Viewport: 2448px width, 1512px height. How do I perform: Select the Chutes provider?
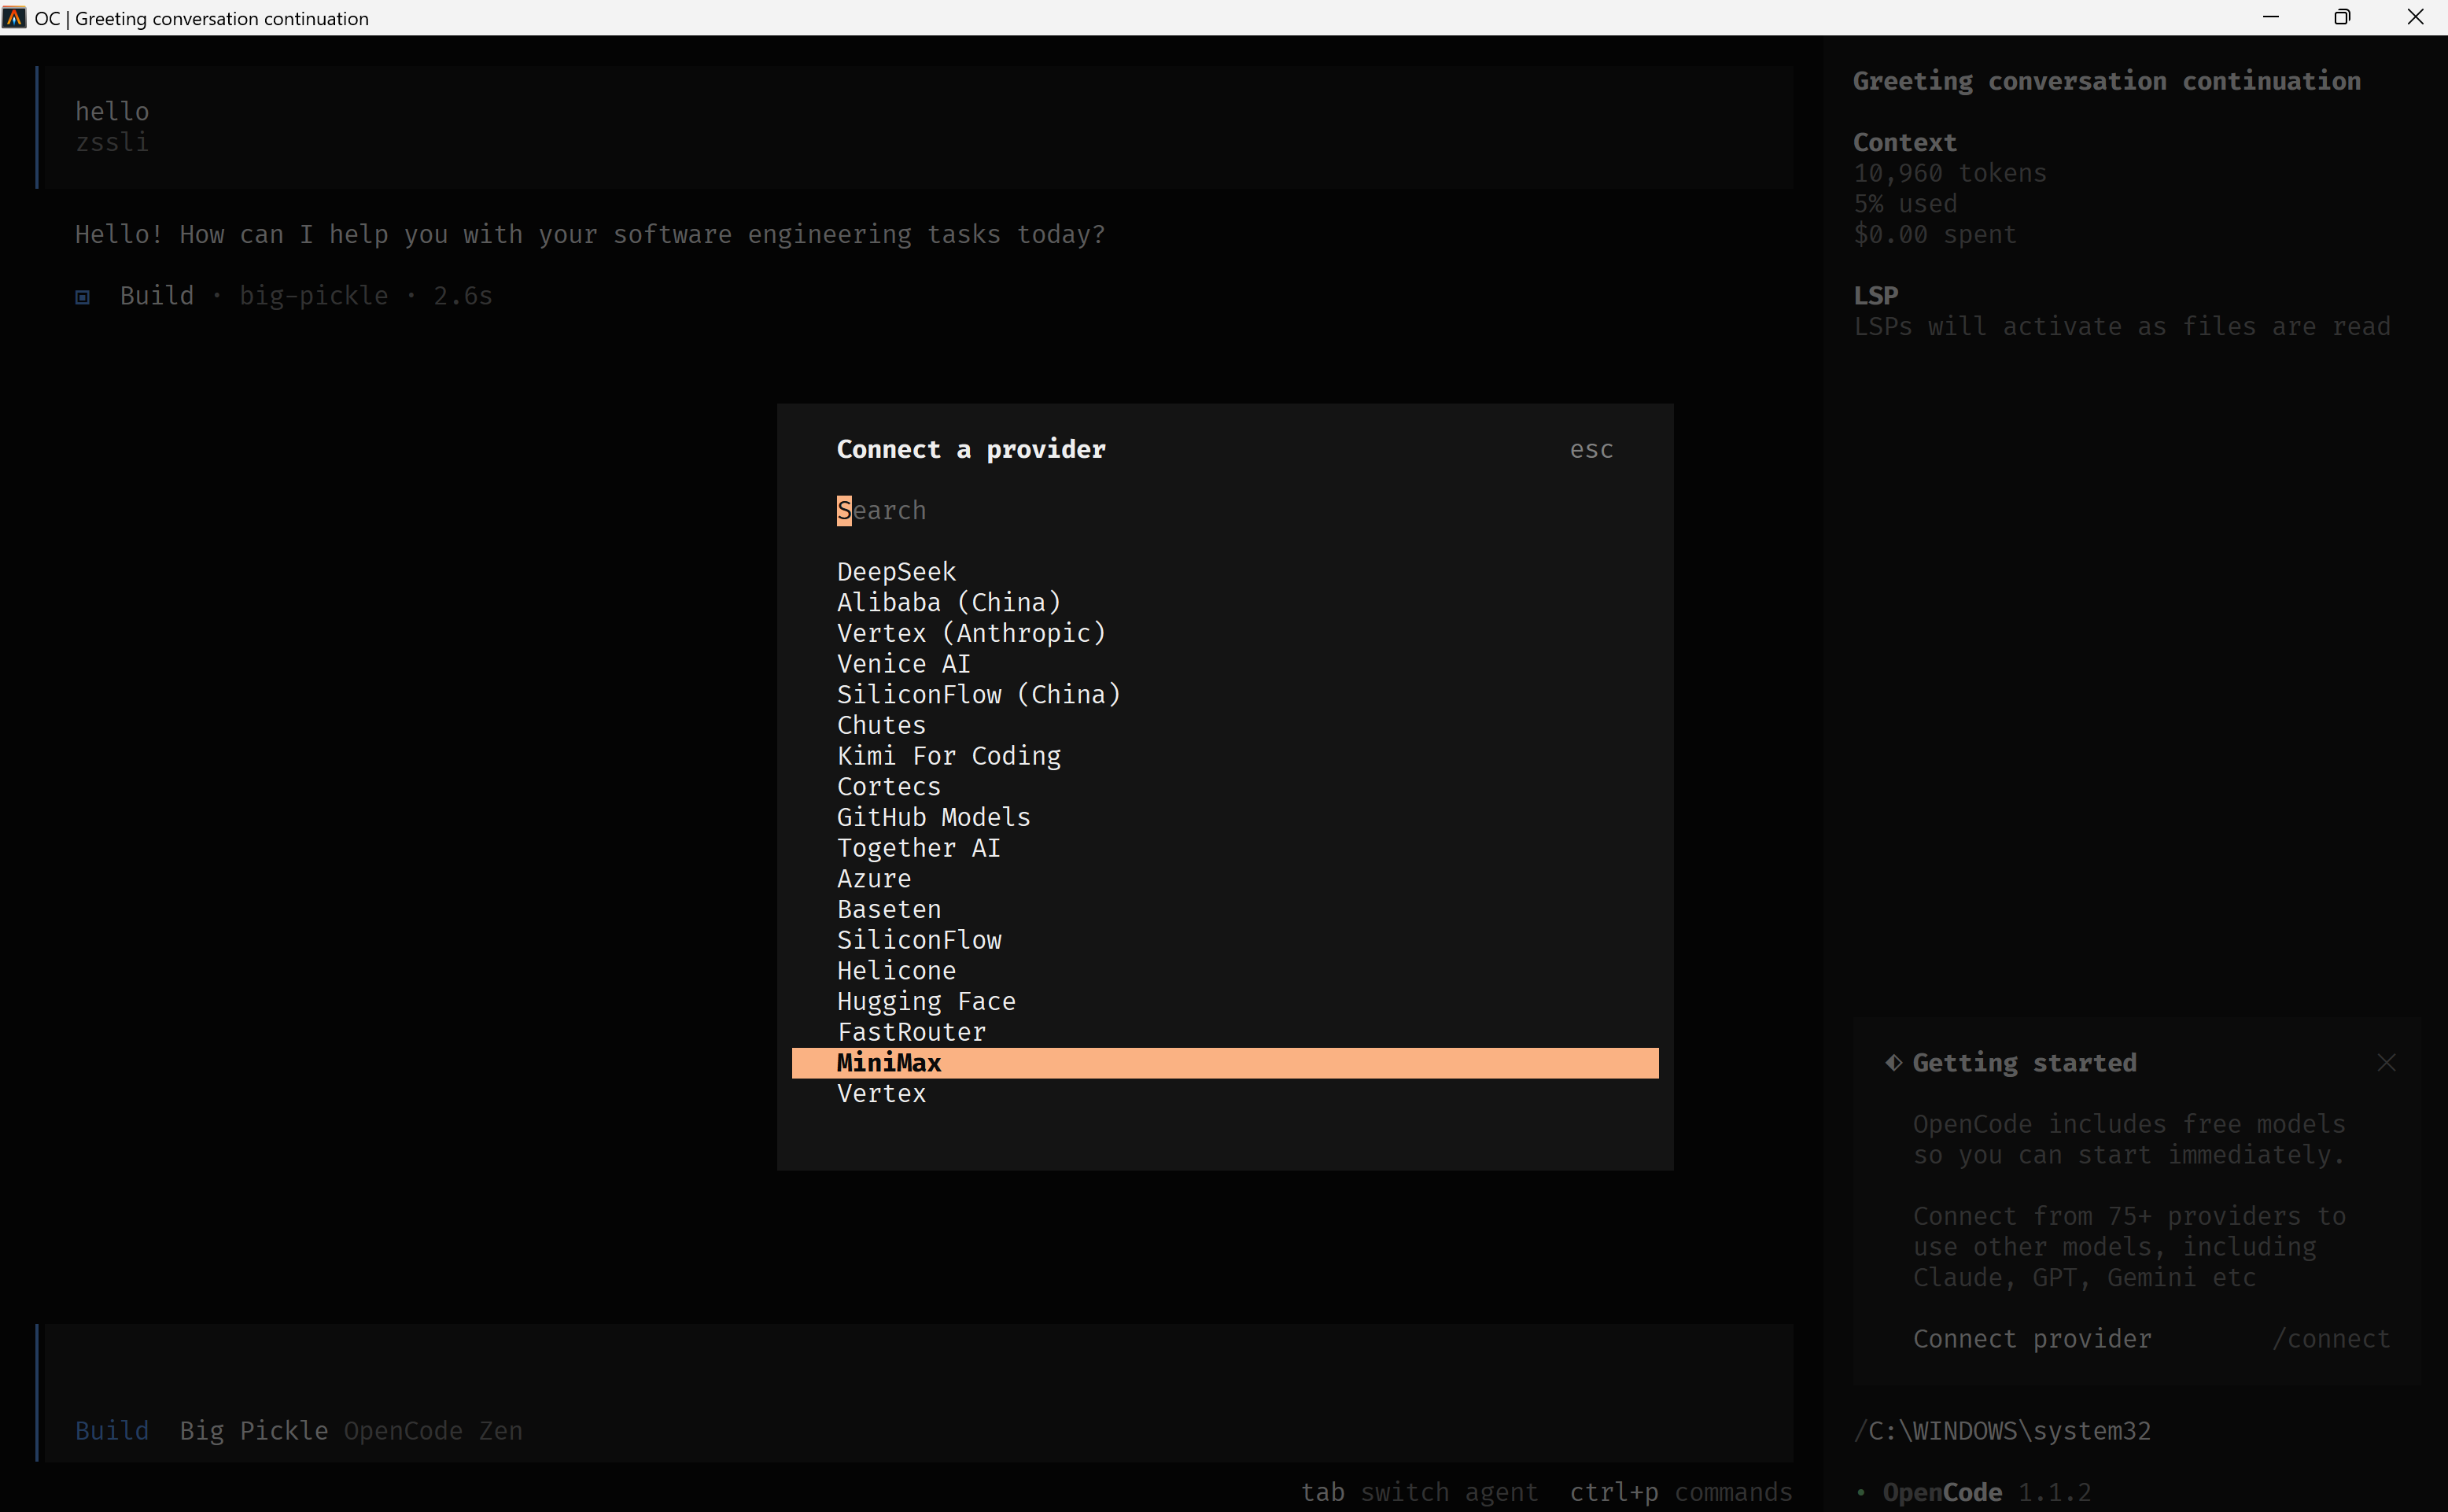[880, 724]
